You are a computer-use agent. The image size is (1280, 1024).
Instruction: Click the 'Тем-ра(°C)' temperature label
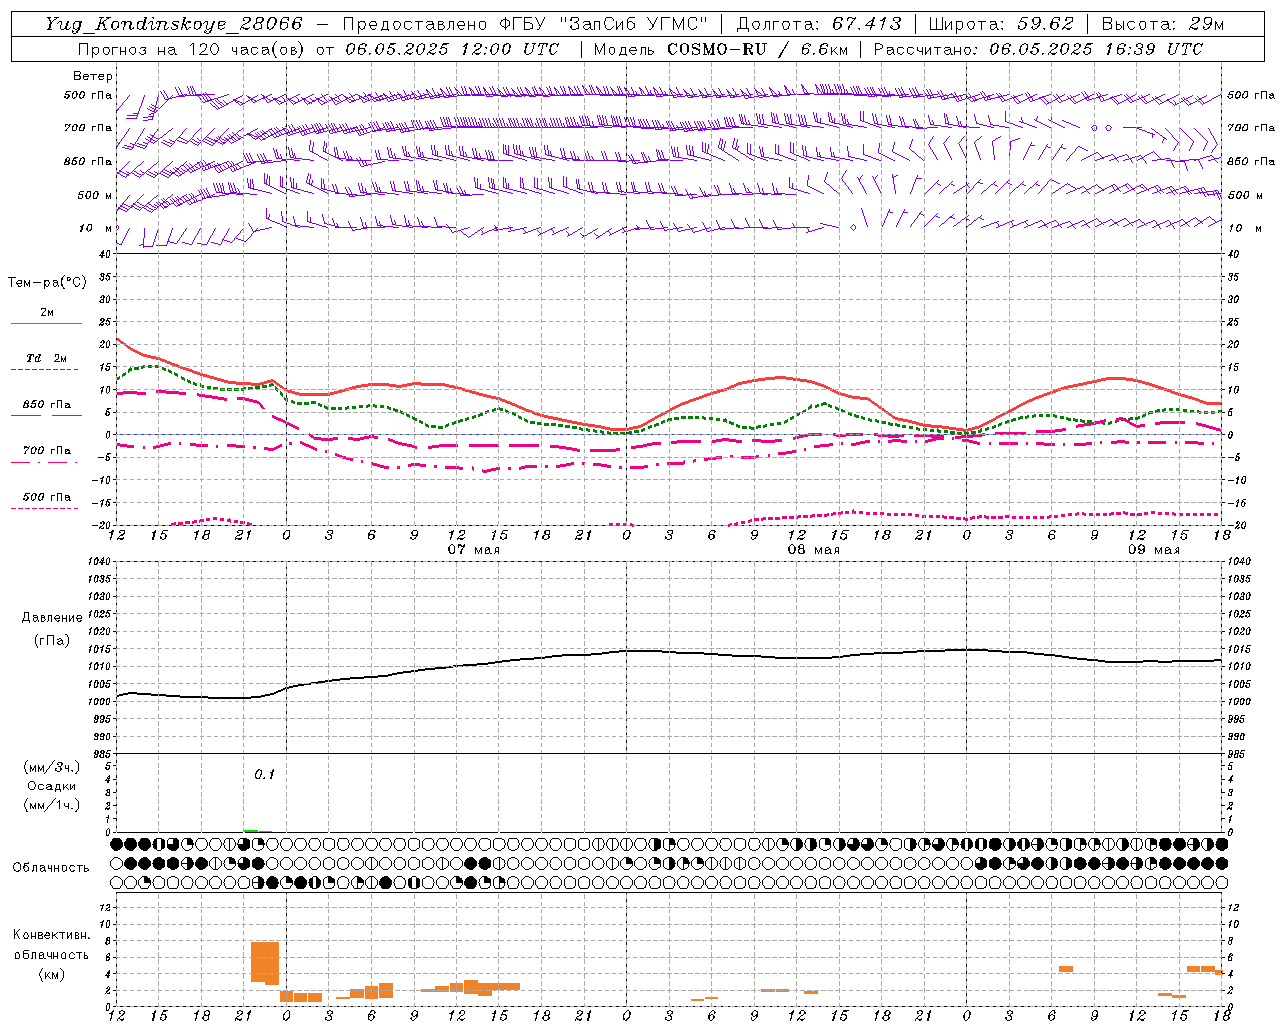pos(47,283)
